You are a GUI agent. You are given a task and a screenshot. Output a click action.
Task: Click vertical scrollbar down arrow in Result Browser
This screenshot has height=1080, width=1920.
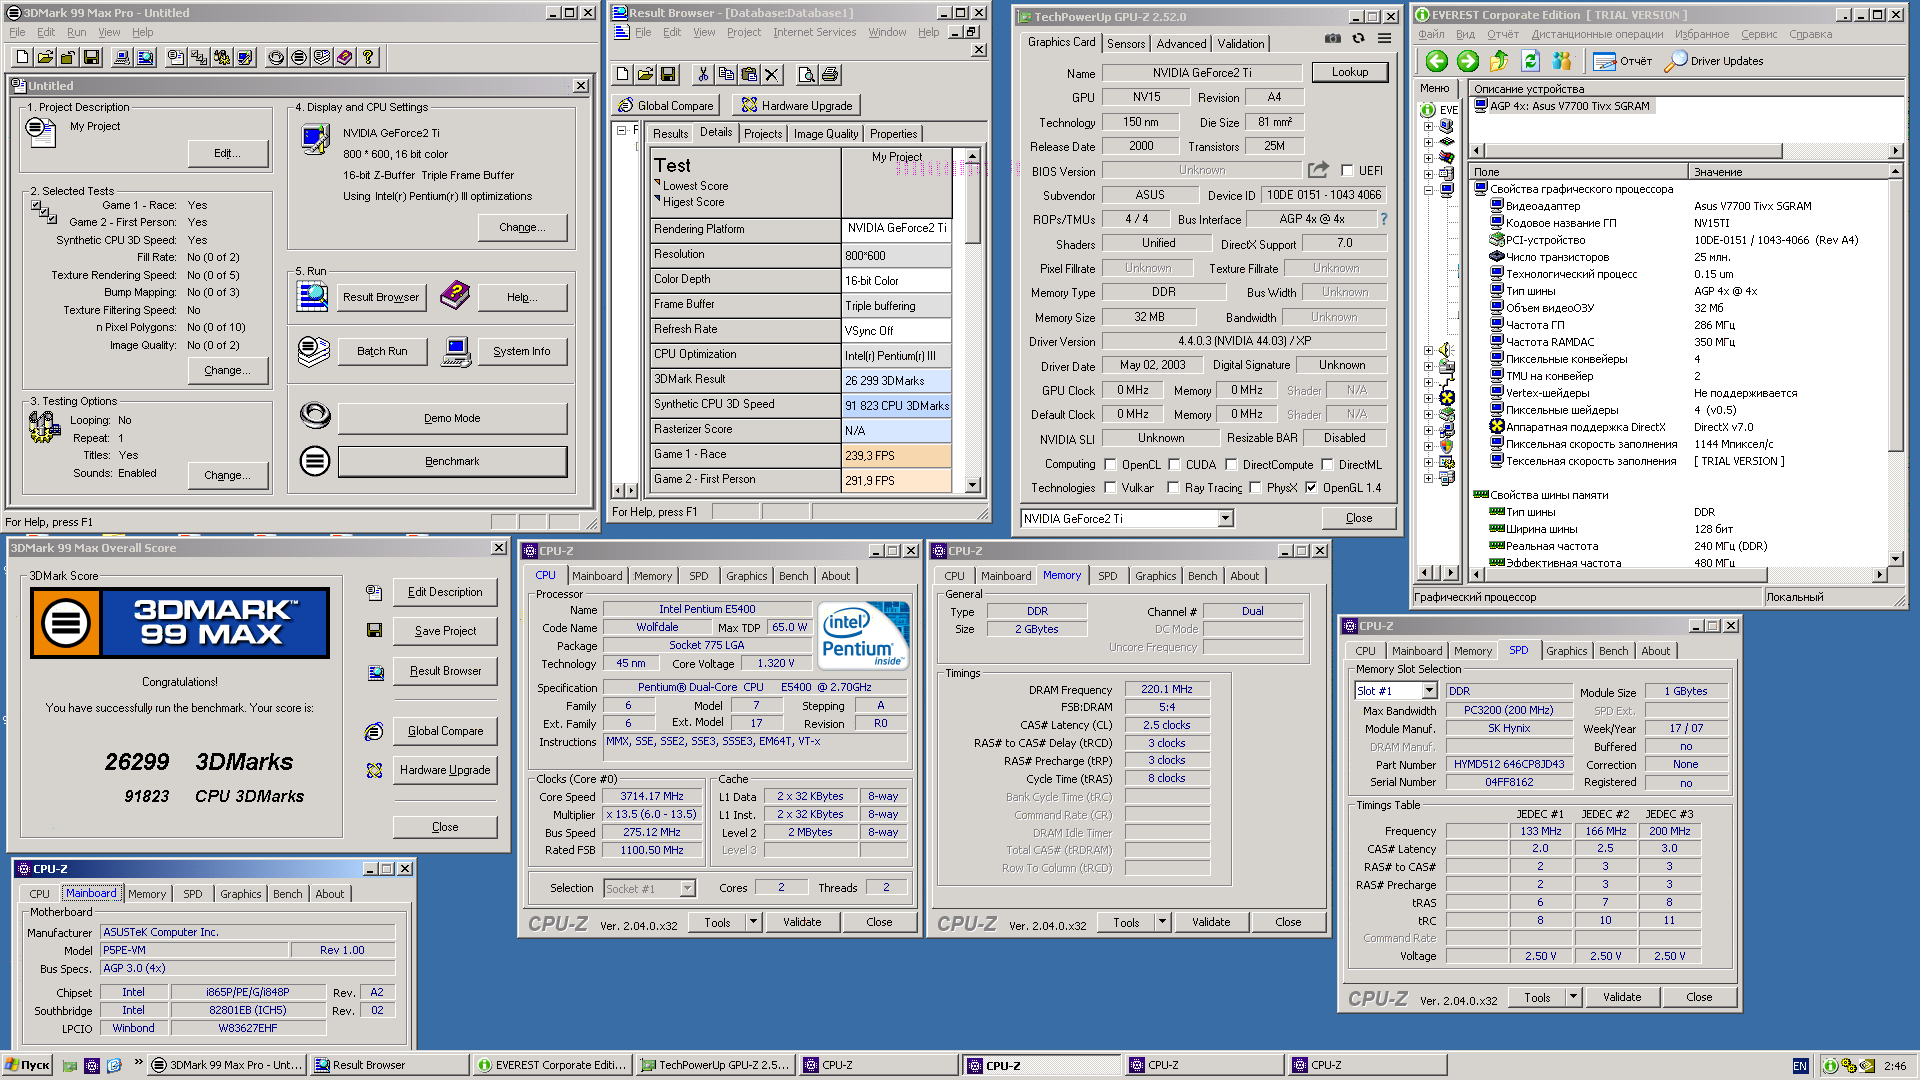coord(972,485)
